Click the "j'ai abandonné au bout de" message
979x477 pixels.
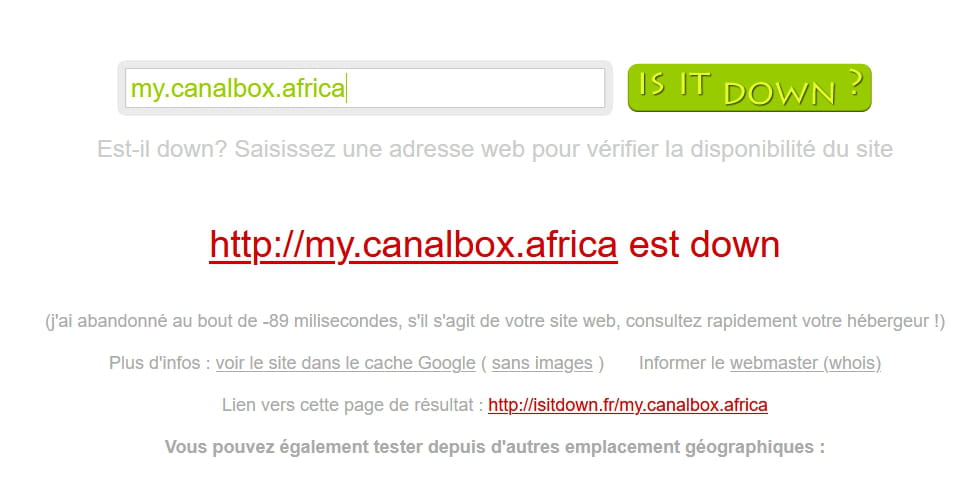point(152,322)
